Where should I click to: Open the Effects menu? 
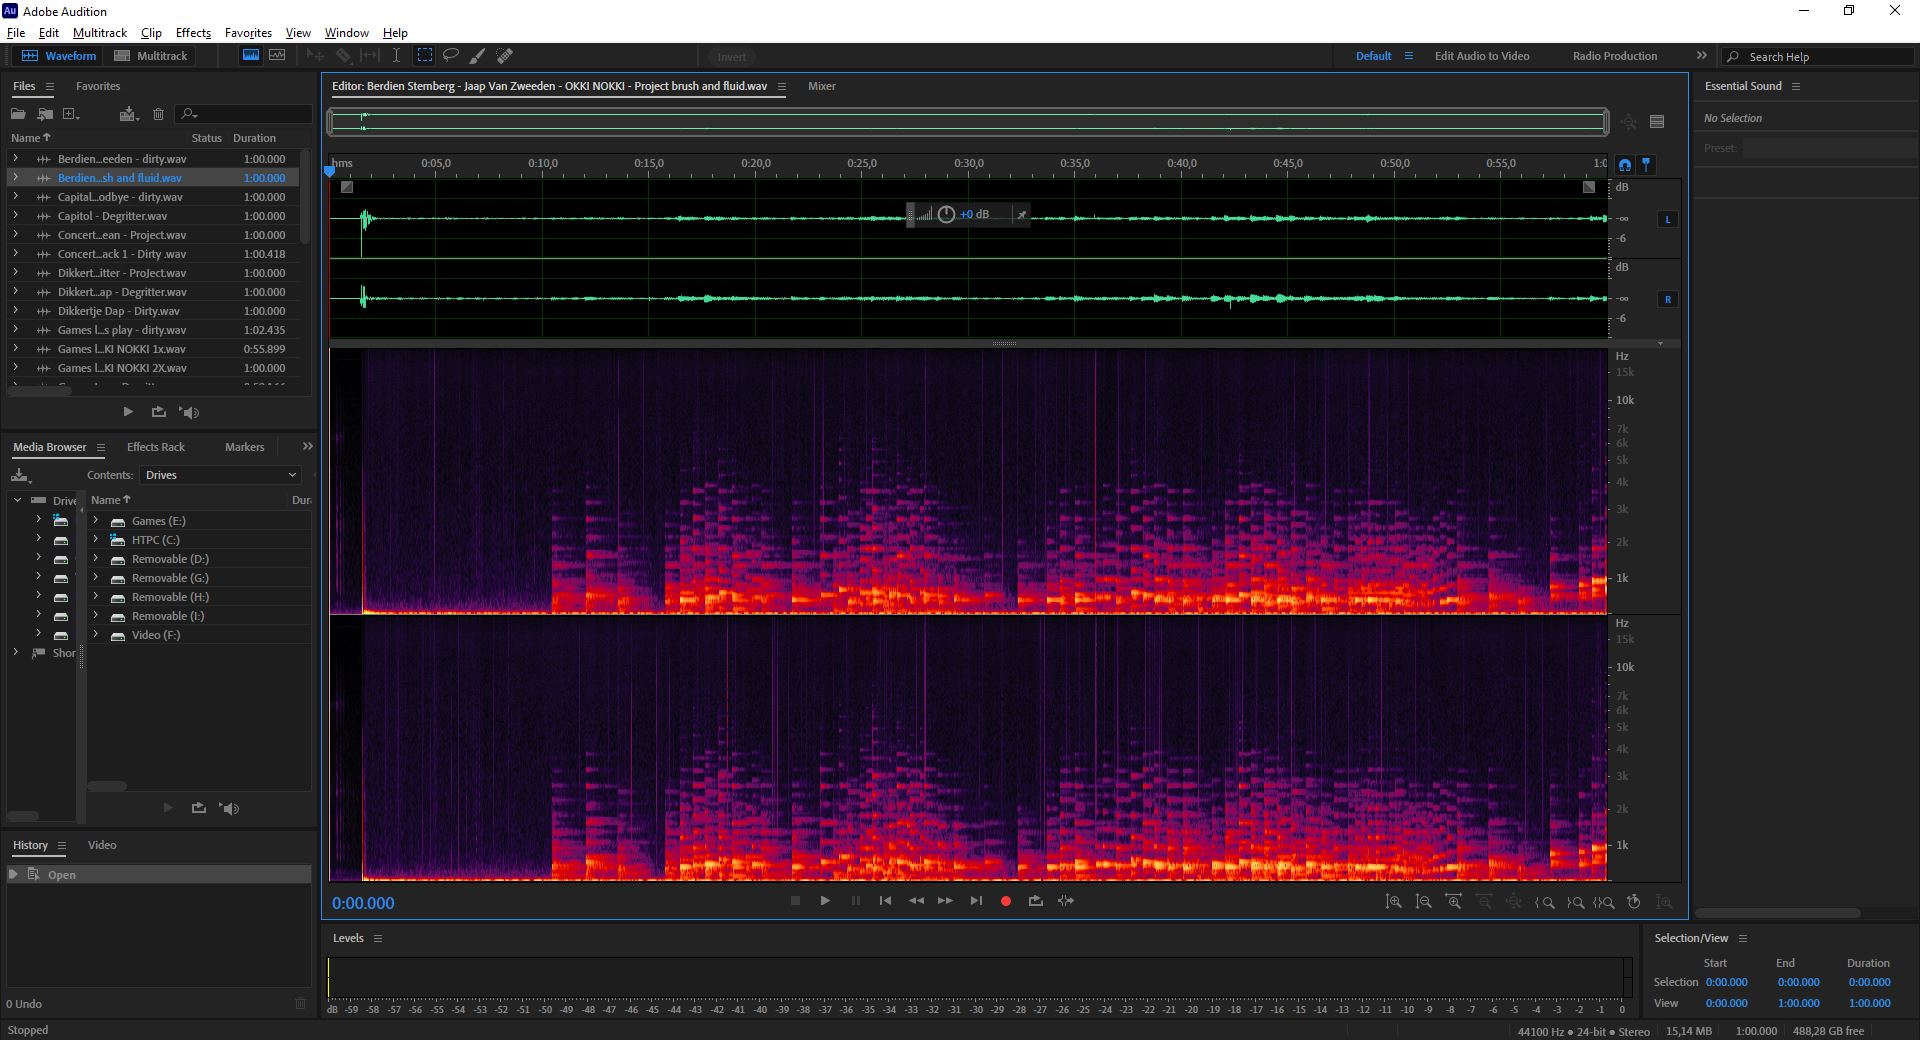pos(193,33)
